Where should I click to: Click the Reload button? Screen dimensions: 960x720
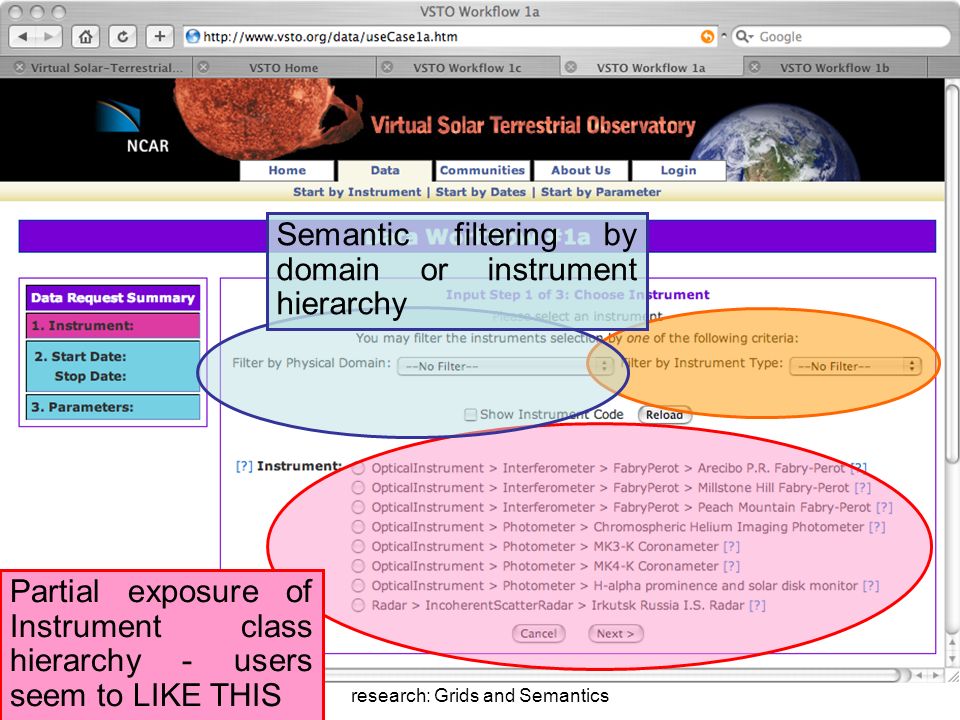(x=664, y=414)
